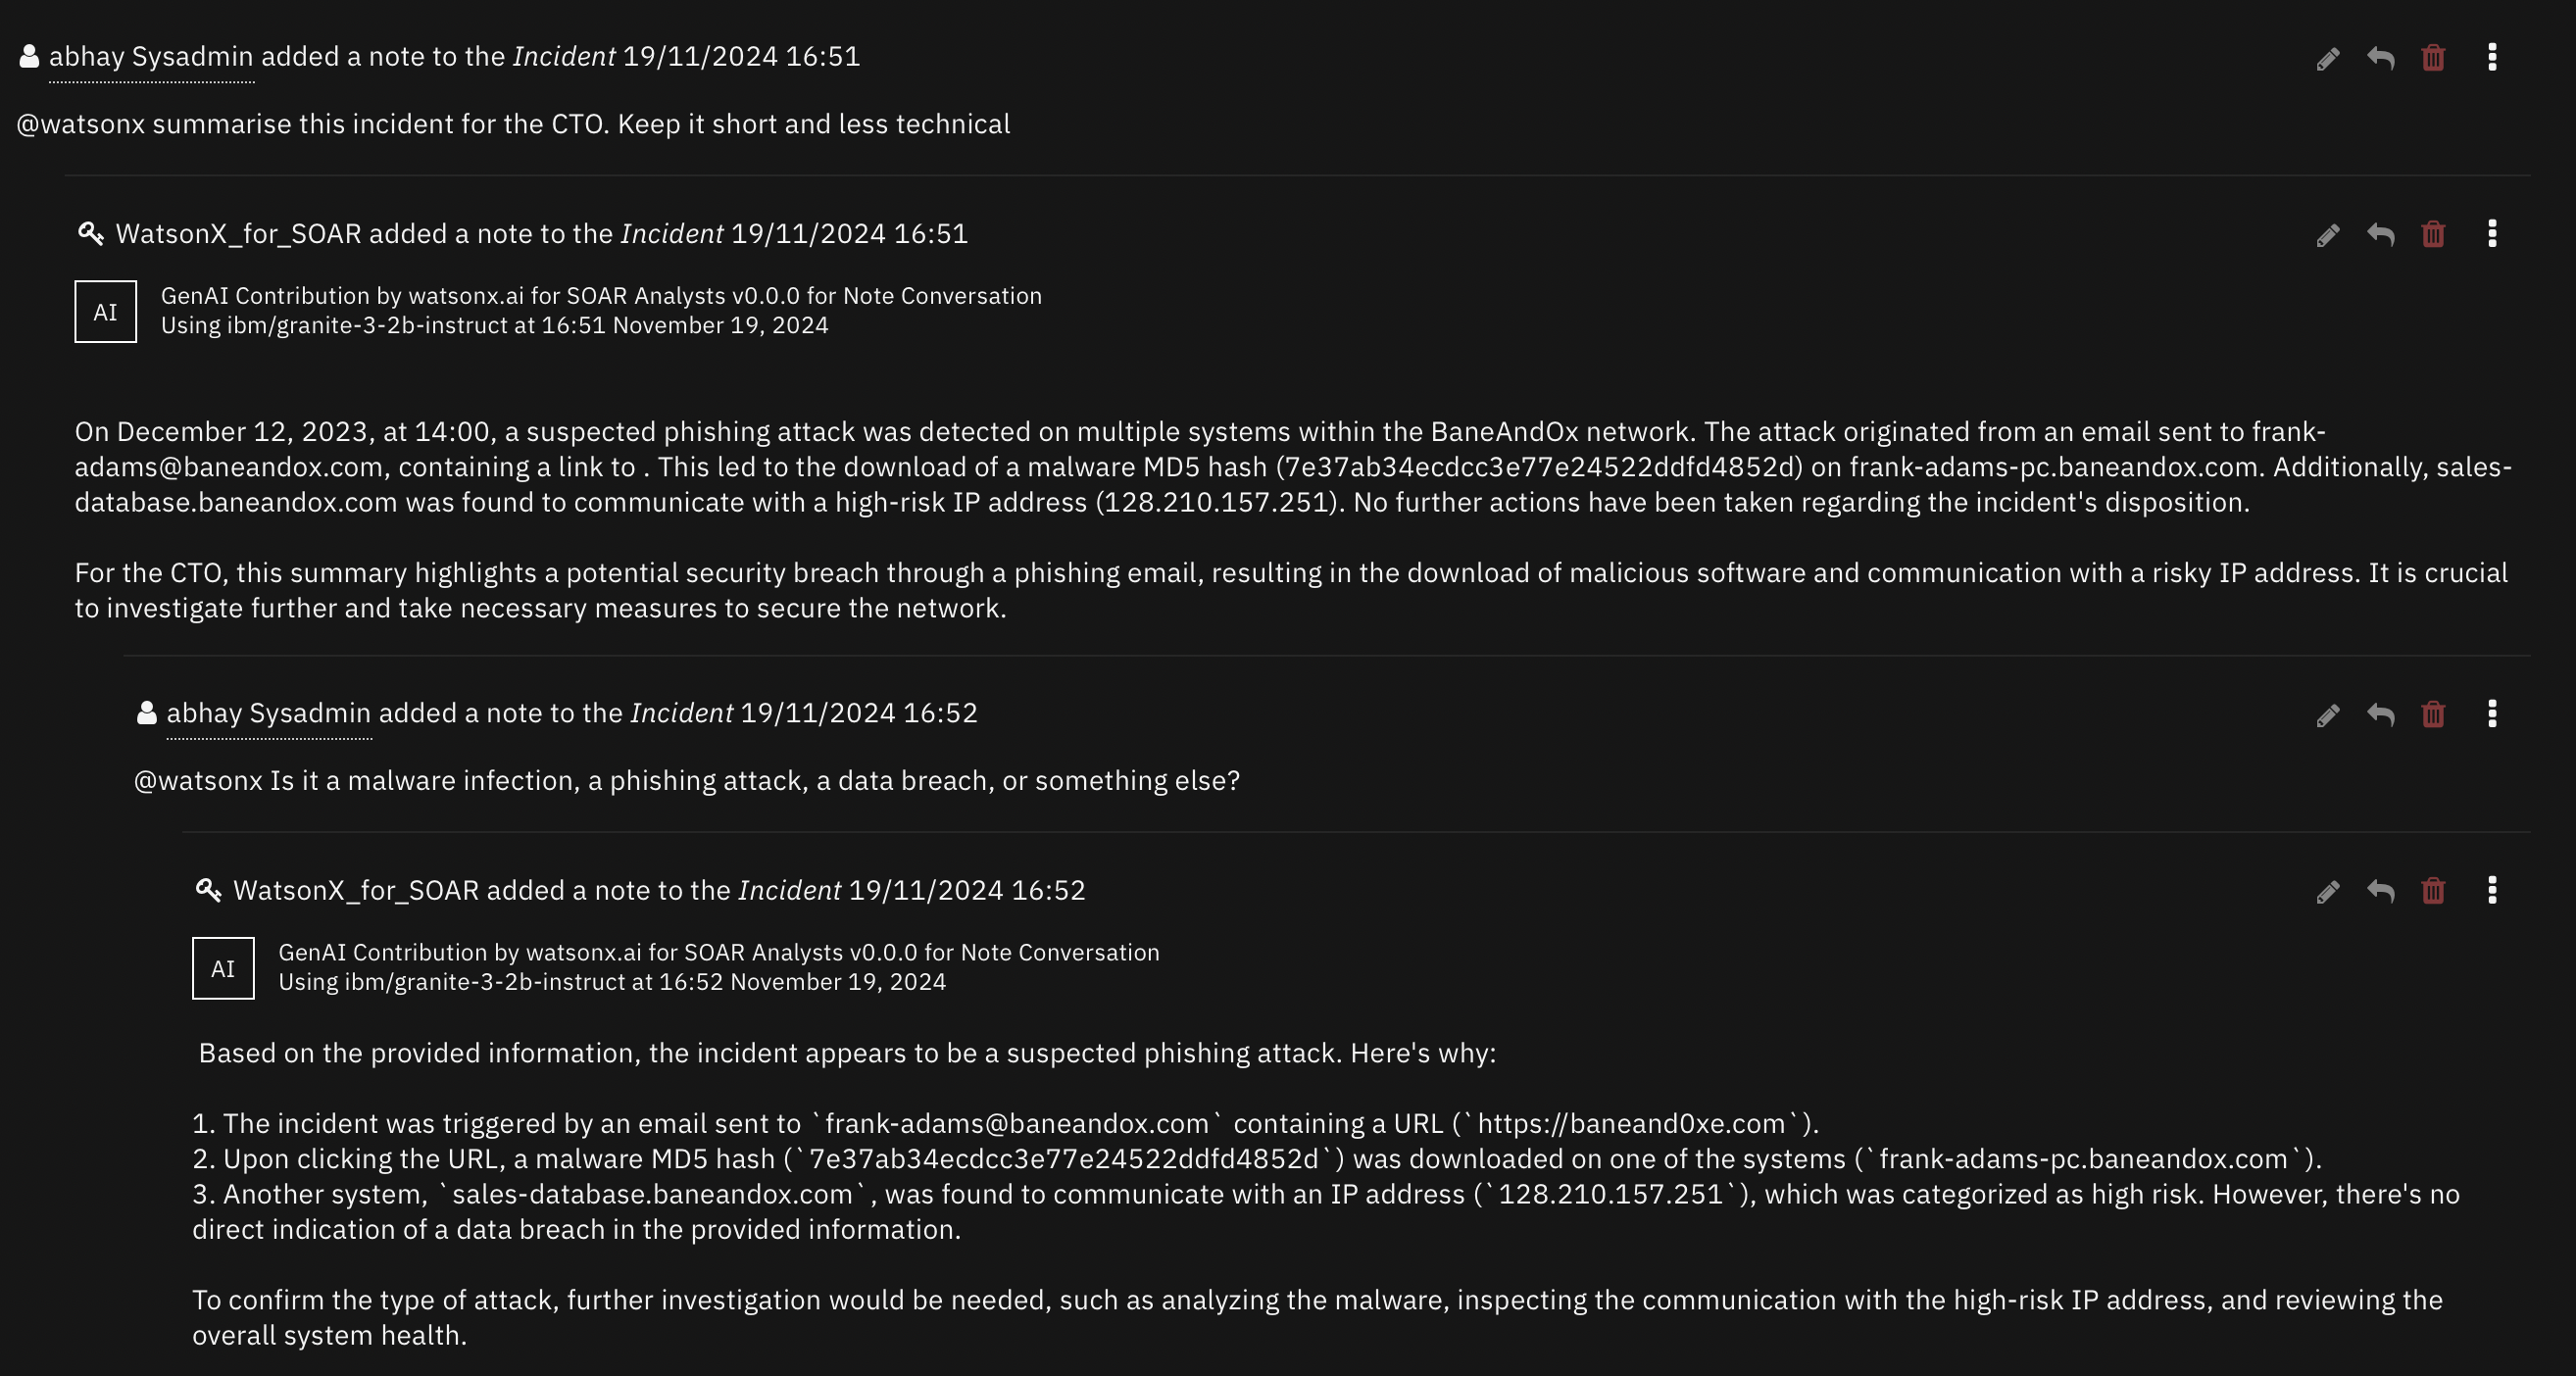Click abhay Sysadmin name on 16:52 note

(x=269, y=713)
